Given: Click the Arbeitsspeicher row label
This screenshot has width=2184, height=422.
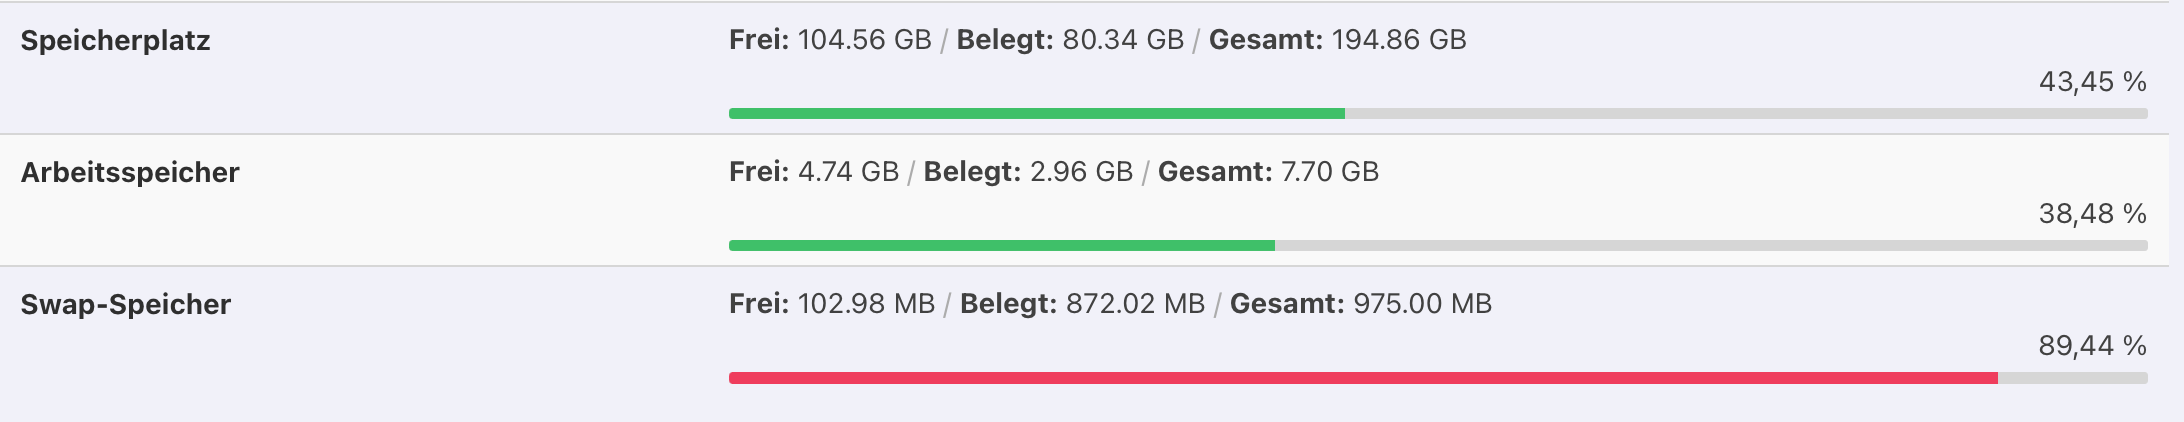Looking at the screenshot, I should click(130, 173).
